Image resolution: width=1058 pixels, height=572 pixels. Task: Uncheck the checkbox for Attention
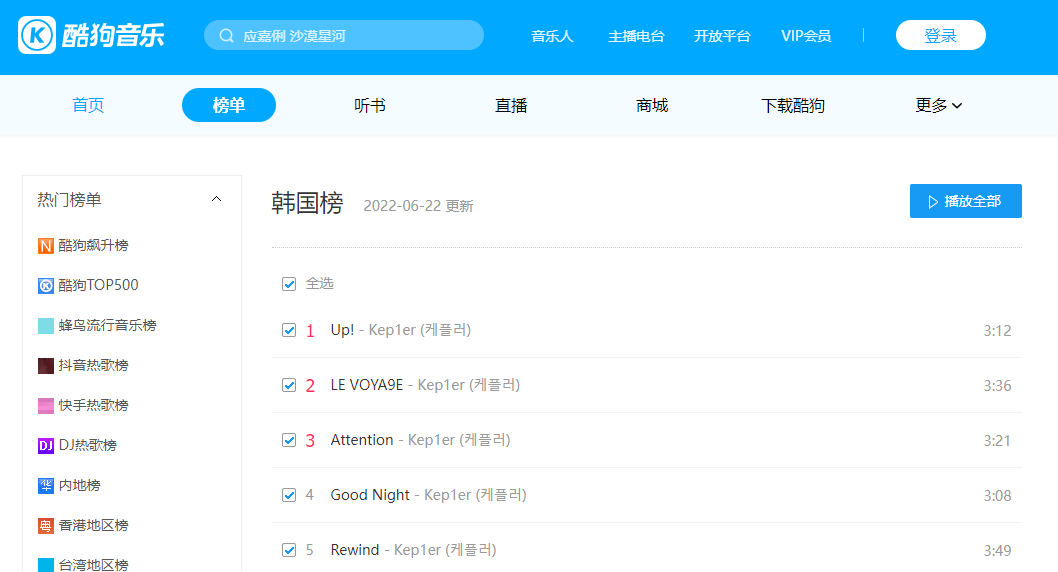(x=289, y=440)
